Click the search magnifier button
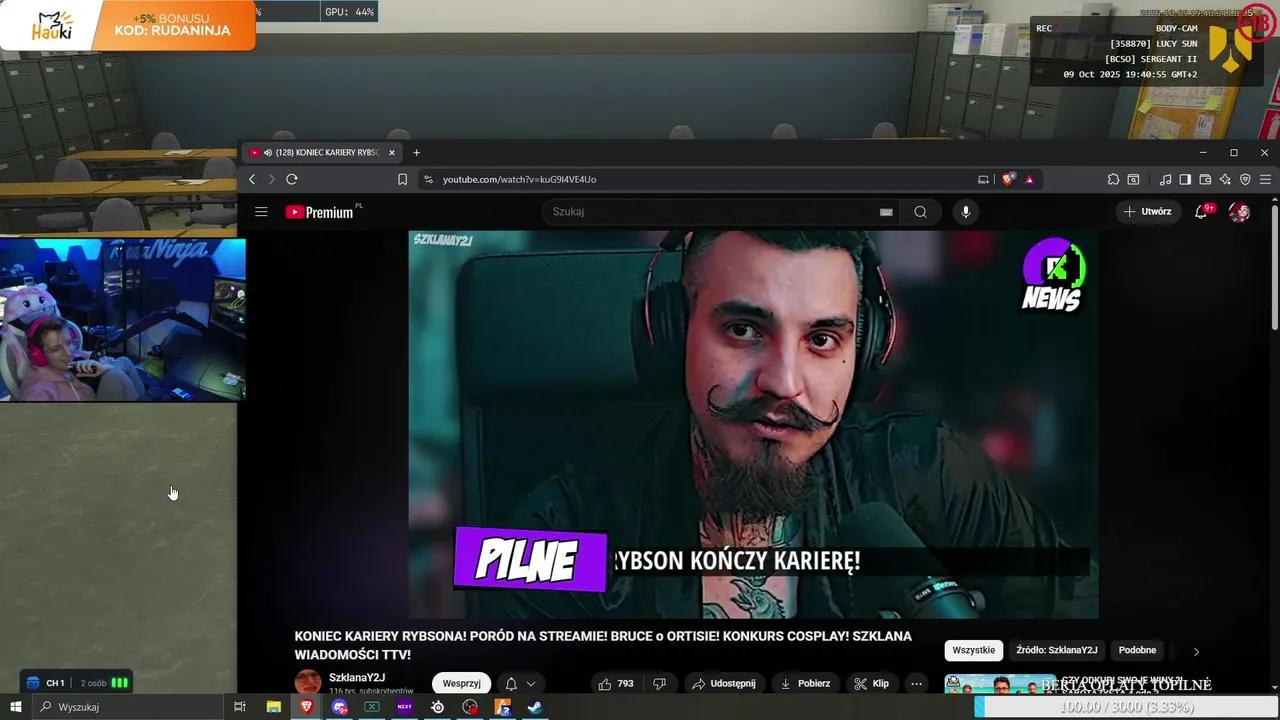This screenshot has width=1280, height=720. pyautogui.click(x=920, y=212)
